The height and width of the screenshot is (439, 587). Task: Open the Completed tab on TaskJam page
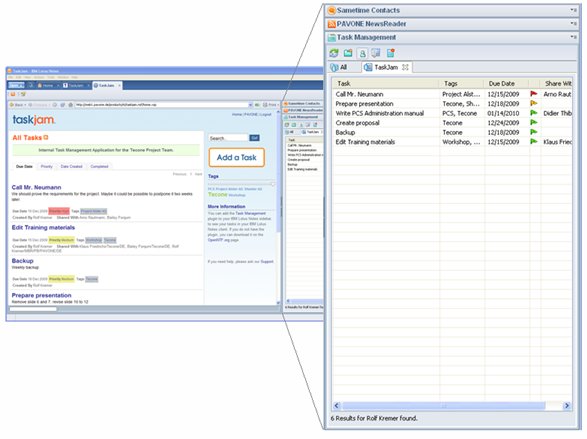[x=99, y=166]
